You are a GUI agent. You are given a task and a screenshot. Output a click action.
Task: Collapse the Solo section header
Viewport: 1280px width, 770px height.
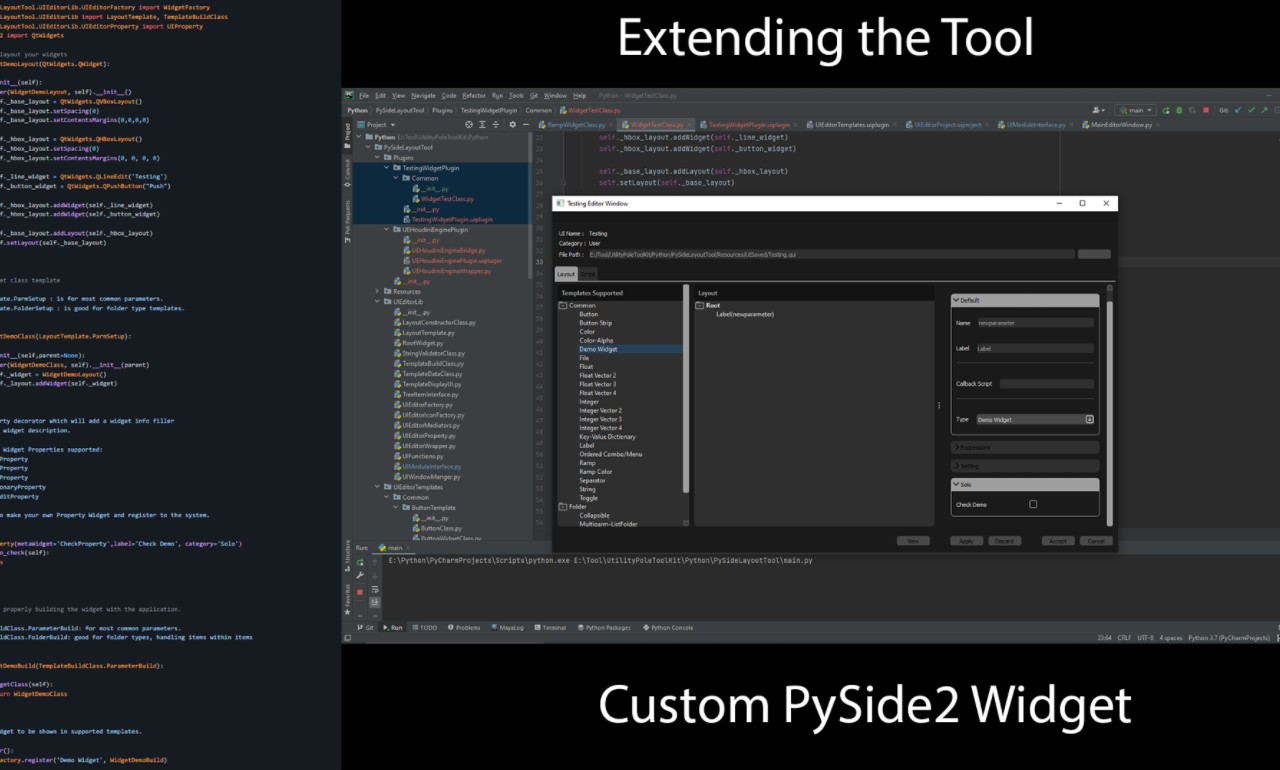pyautogui.click(x=956, y=484)
